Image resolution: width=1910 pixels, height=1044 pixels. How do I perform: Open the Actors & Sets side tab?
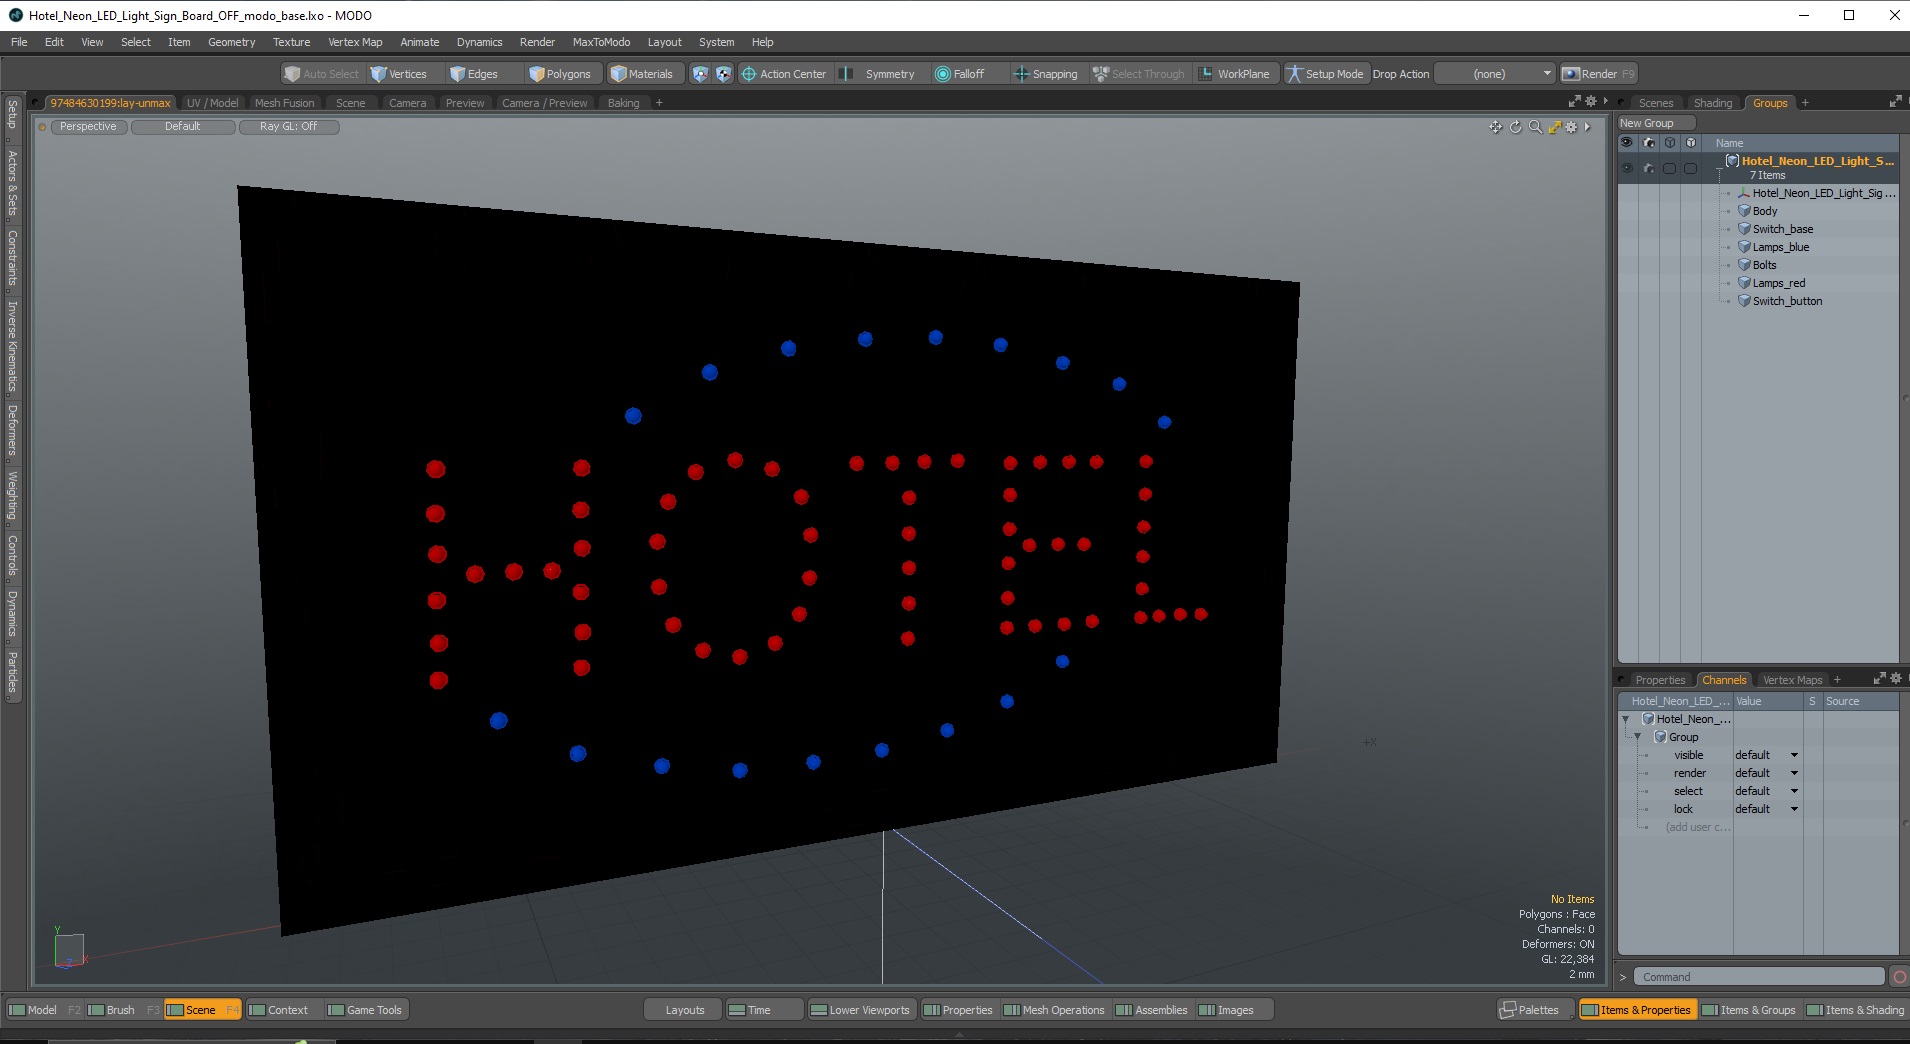[x=13, y=183]
